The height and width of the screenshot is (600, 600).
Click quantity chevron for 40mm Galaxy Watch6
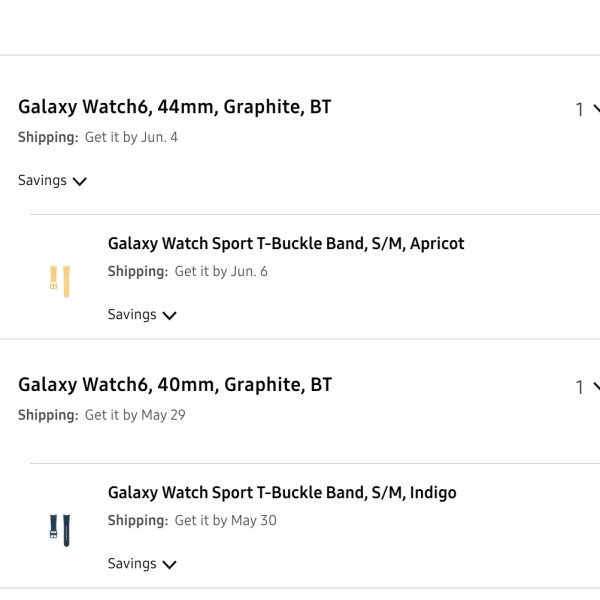tap(596, 387)
